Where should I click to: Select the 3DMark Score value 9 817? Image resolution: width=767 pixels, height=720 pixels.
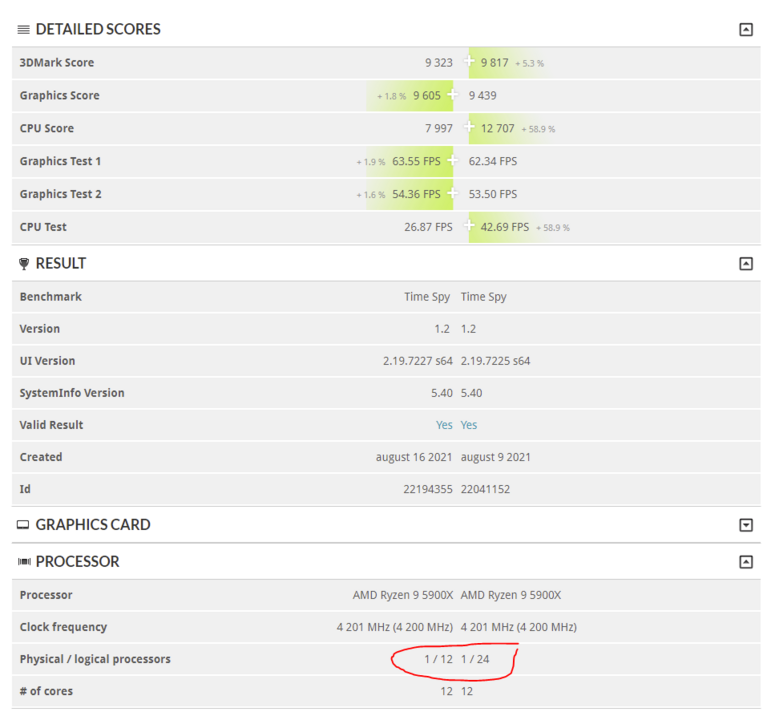point(495,63)
